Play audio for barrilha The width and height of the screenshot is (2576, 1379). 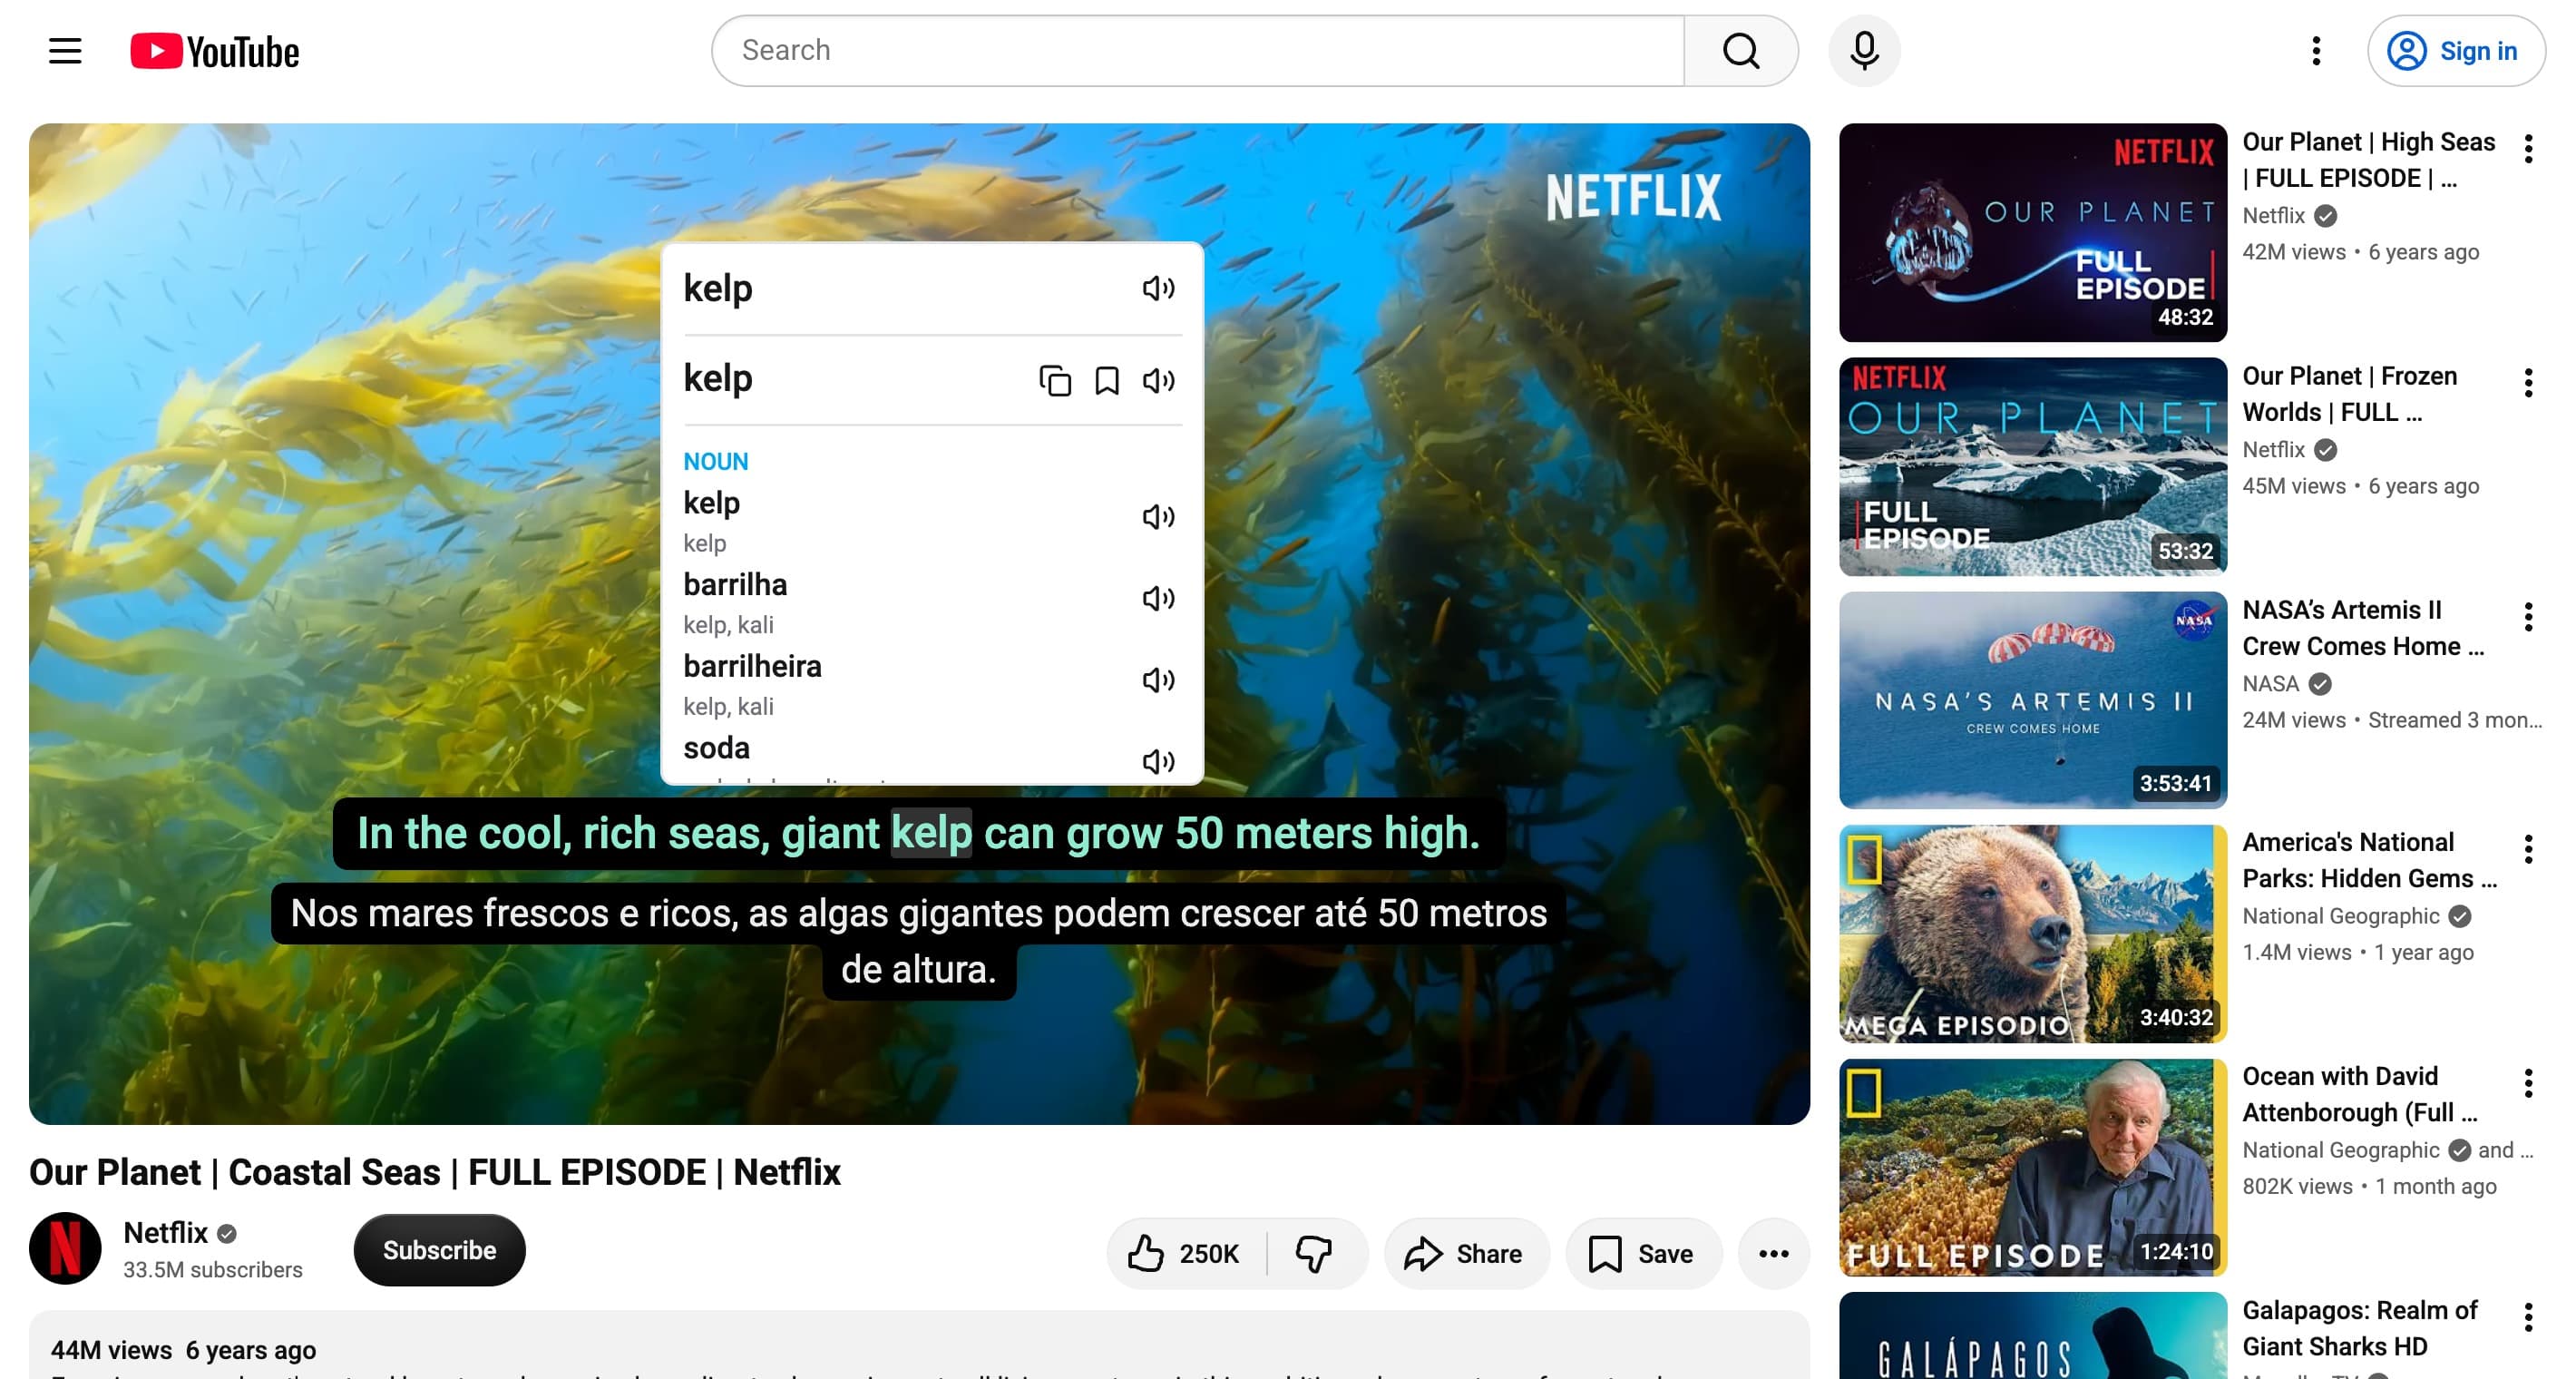pos(1158,598)
